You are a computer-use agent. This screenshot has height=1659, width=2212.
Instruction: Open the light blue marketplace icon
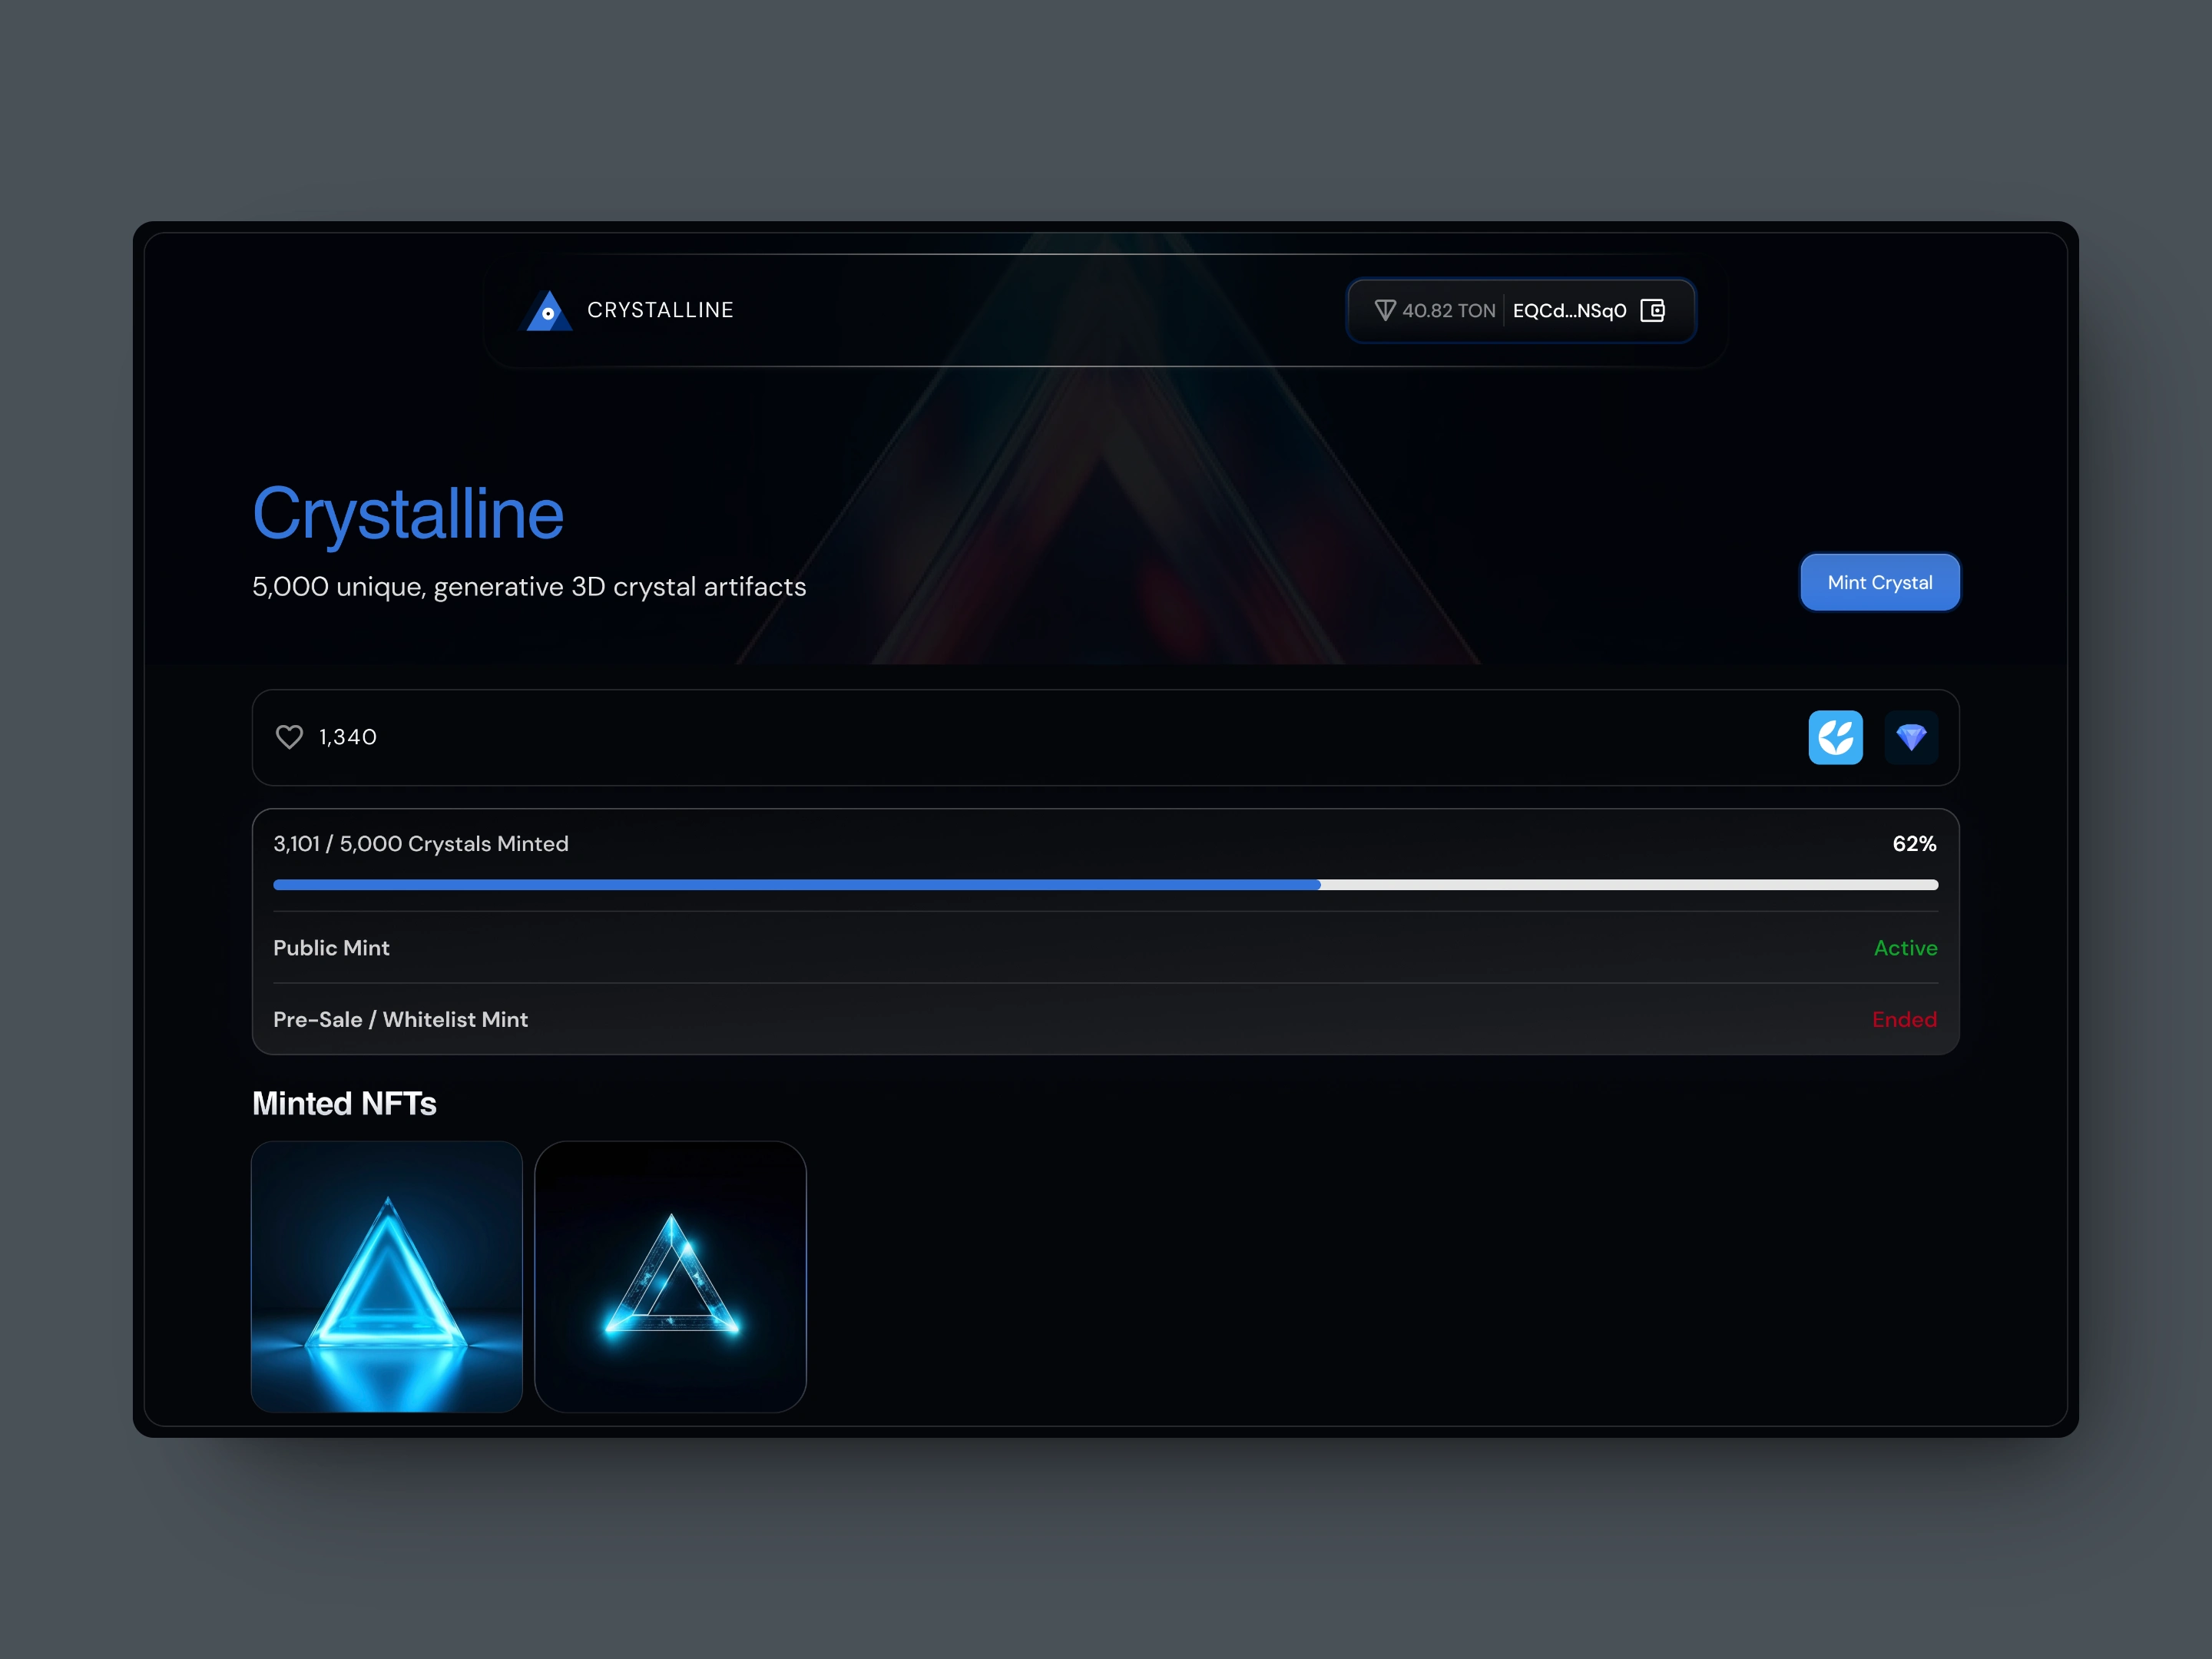pyautogui.click(x=1835, y=737)
